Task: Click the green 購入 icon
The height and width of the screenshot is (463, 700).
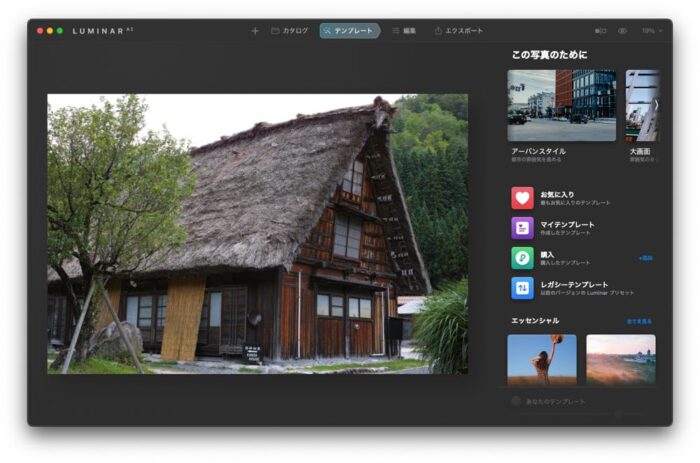Action: [522, 258]
